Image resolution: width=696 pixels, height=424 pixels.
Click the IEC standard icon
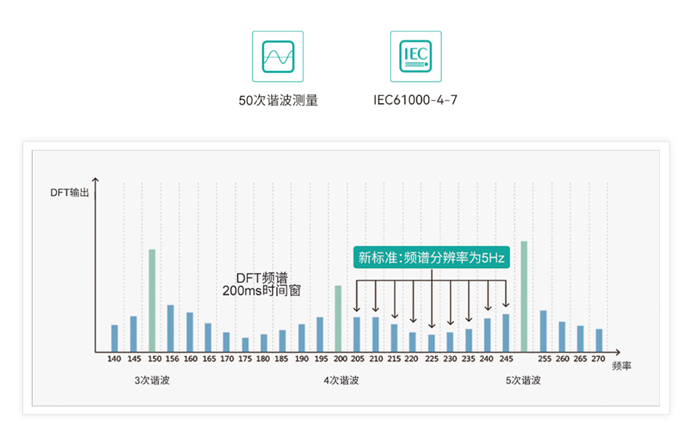[415, 57]
